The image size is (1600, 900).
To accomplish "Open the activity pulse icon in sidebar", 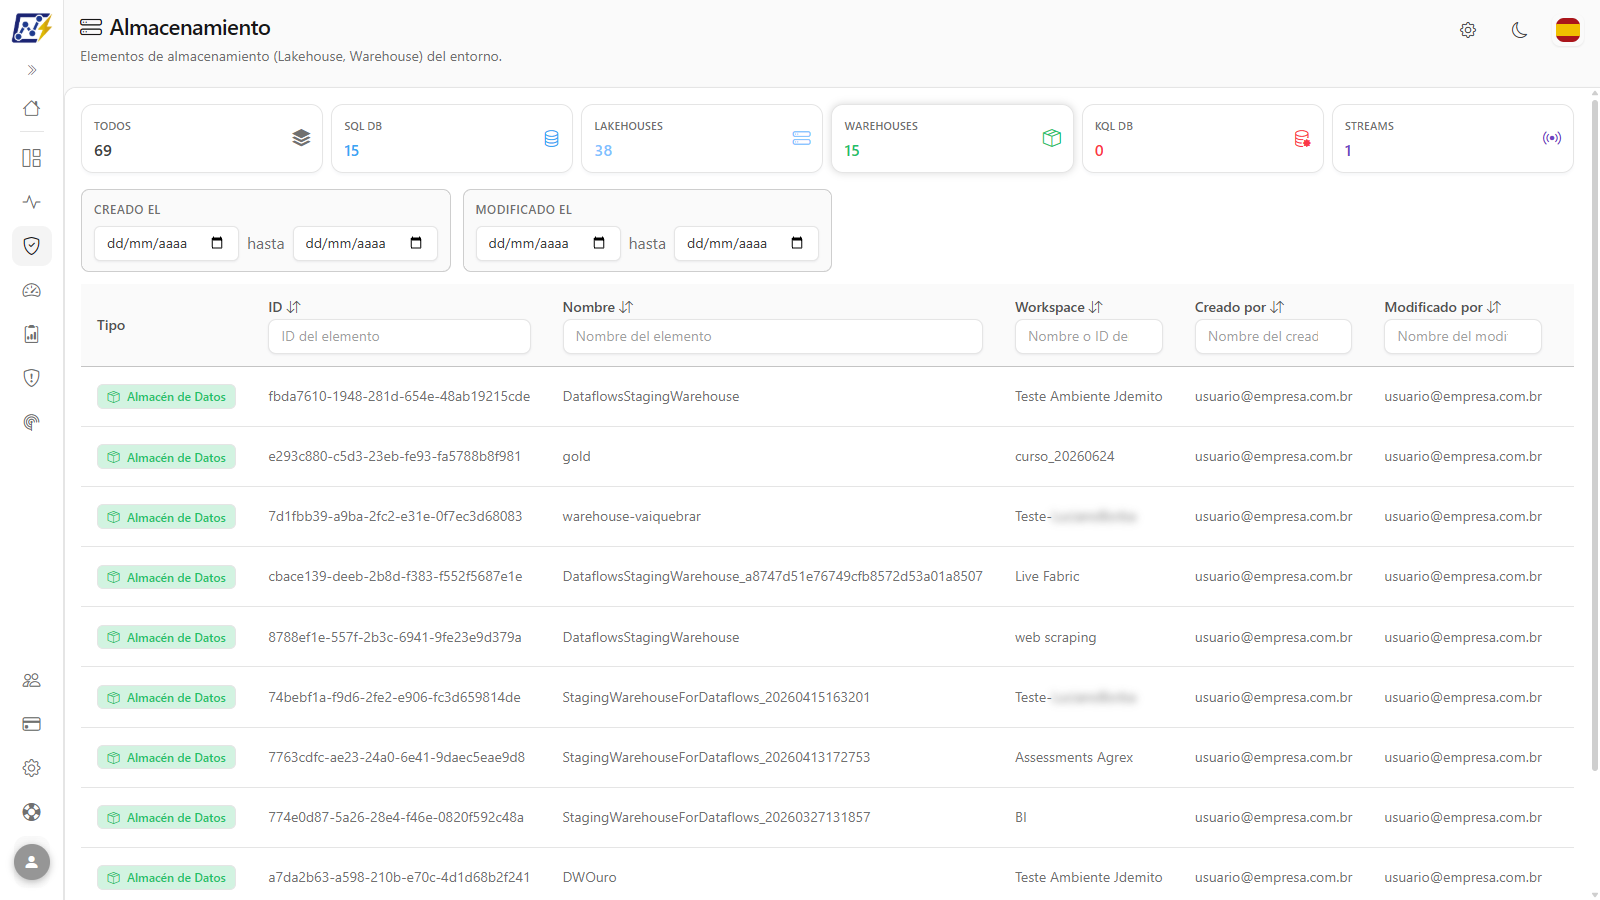I will (x=32, y=202).
